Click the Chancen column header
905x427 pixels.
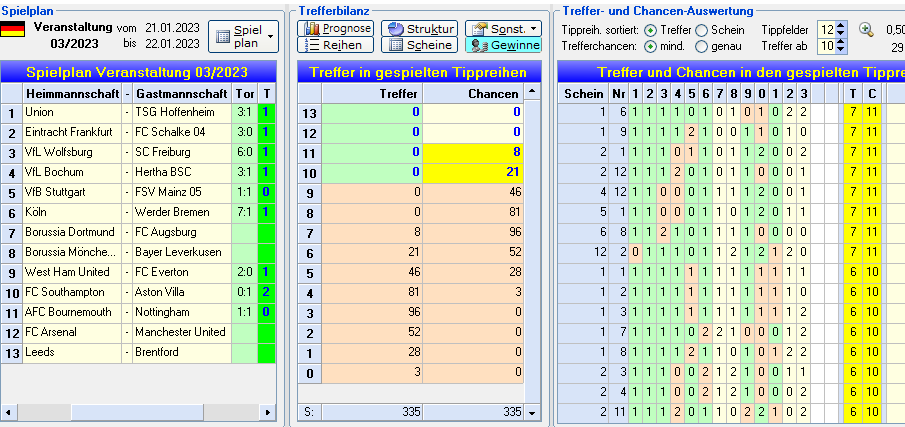tap(473, 93)
